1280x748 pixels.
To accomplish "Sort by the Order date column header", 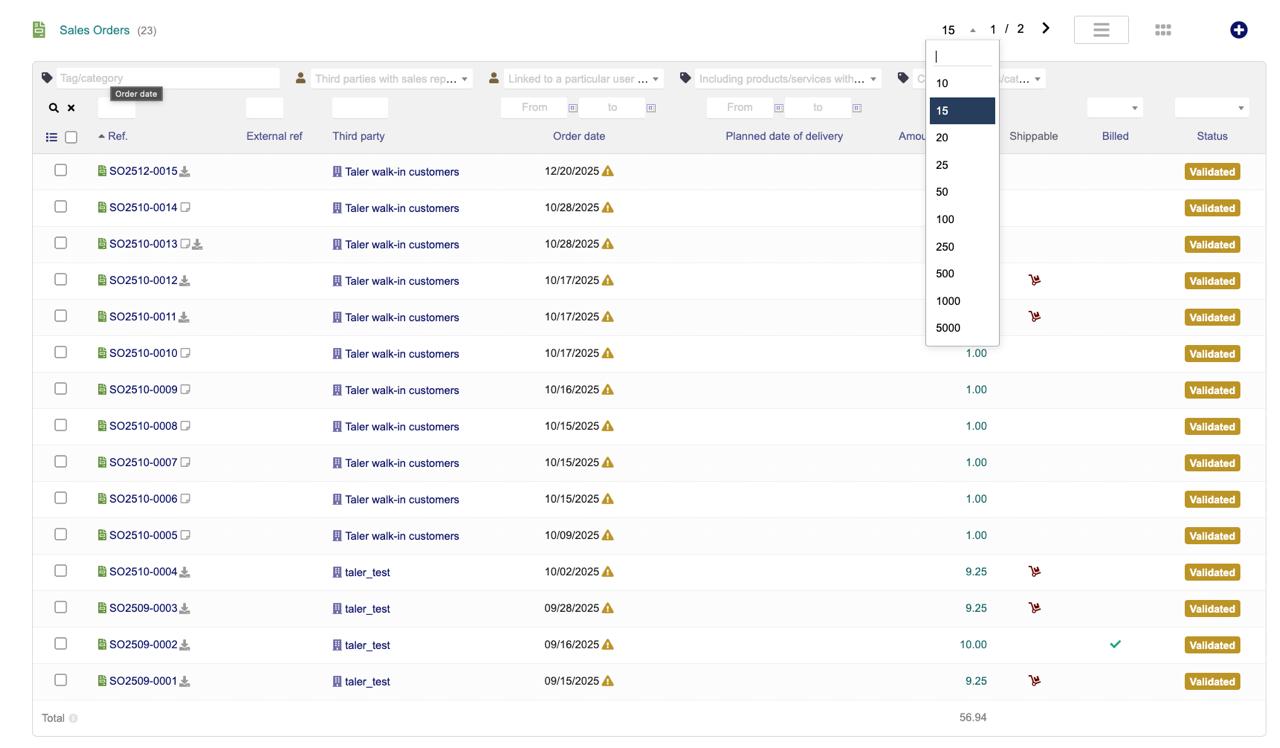I will coord(579,136).
